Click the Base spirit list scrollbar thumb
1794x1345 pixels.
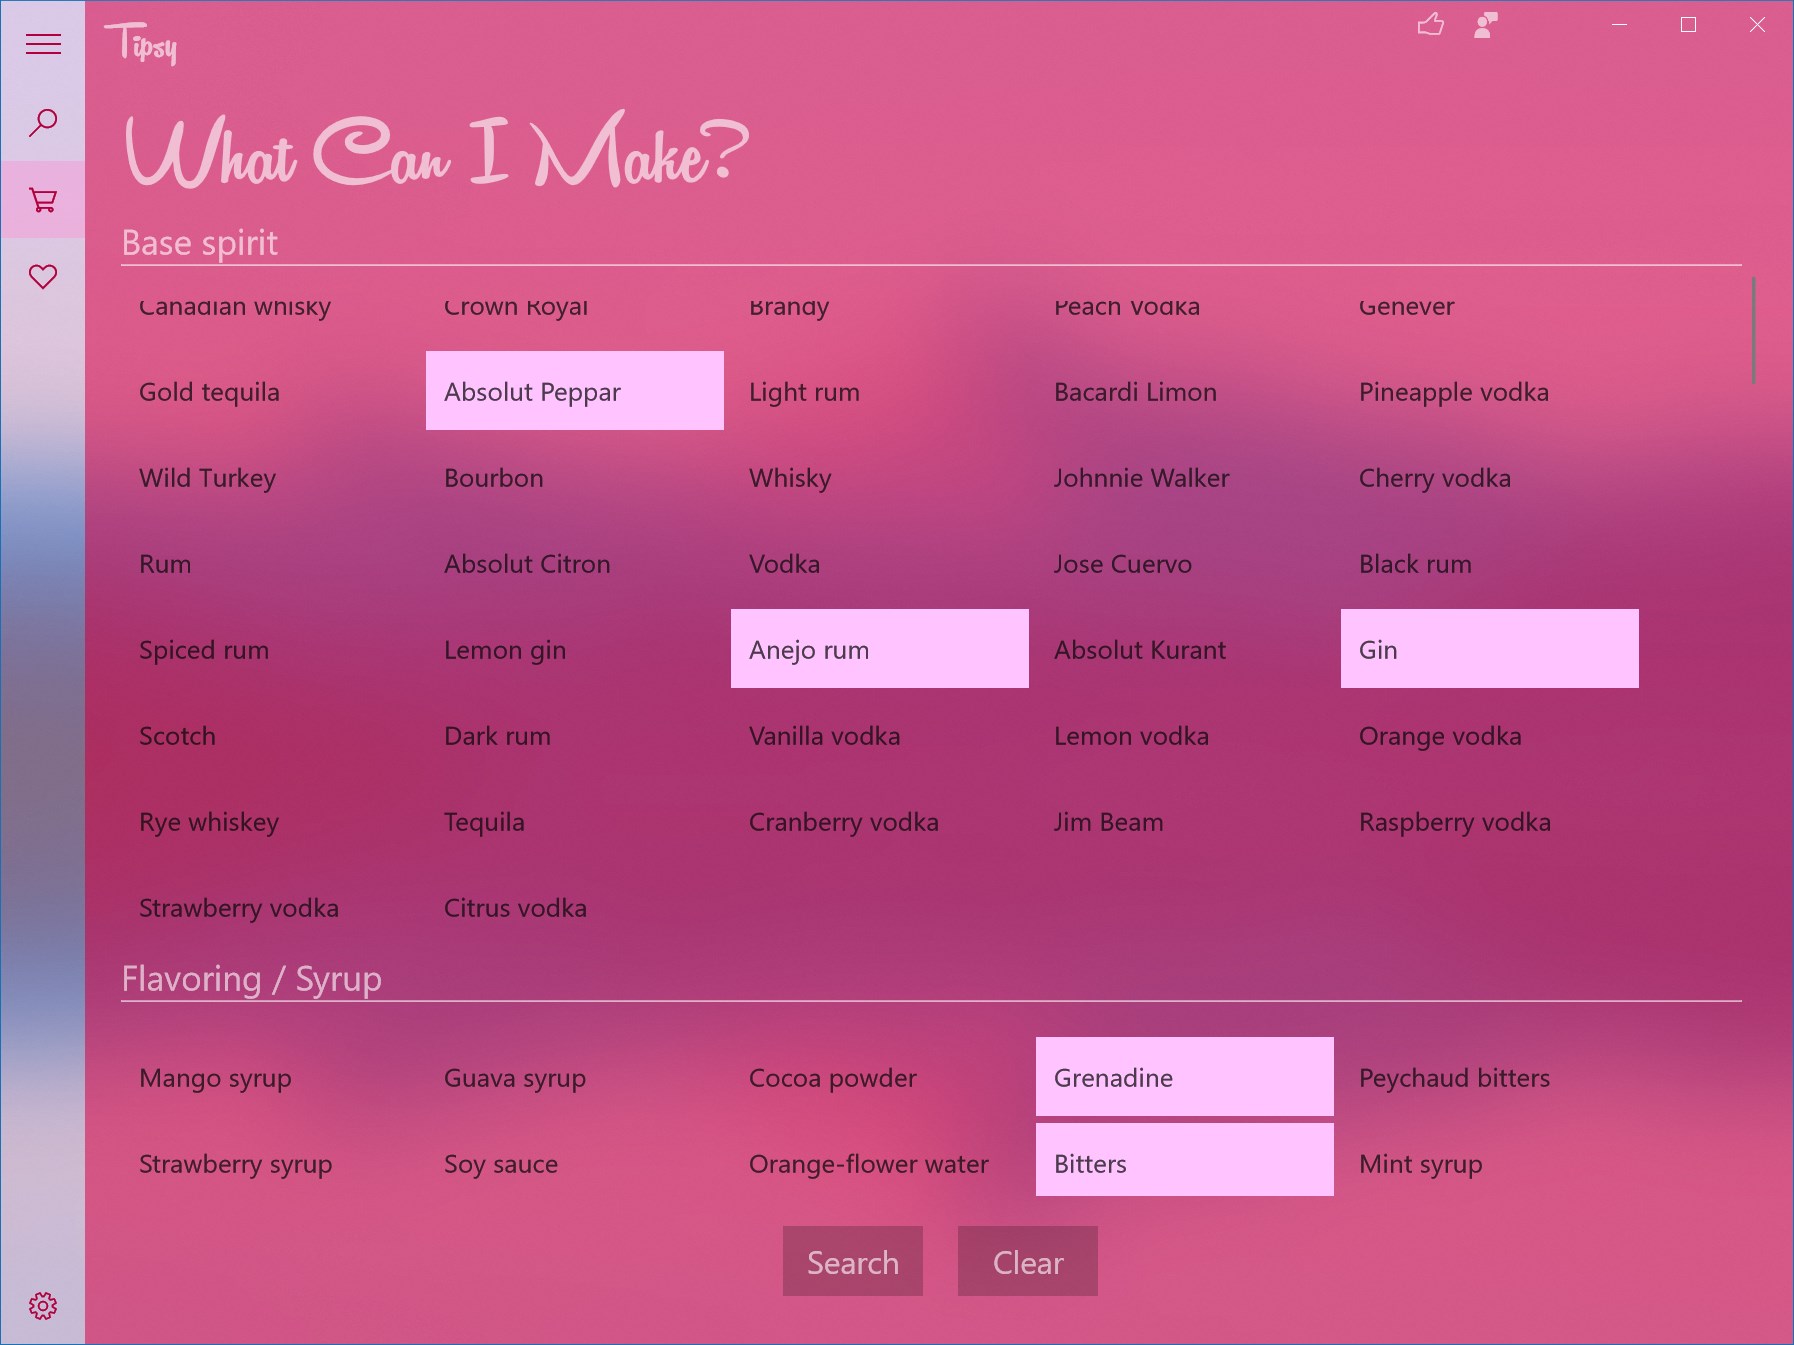click(1753, 330)
